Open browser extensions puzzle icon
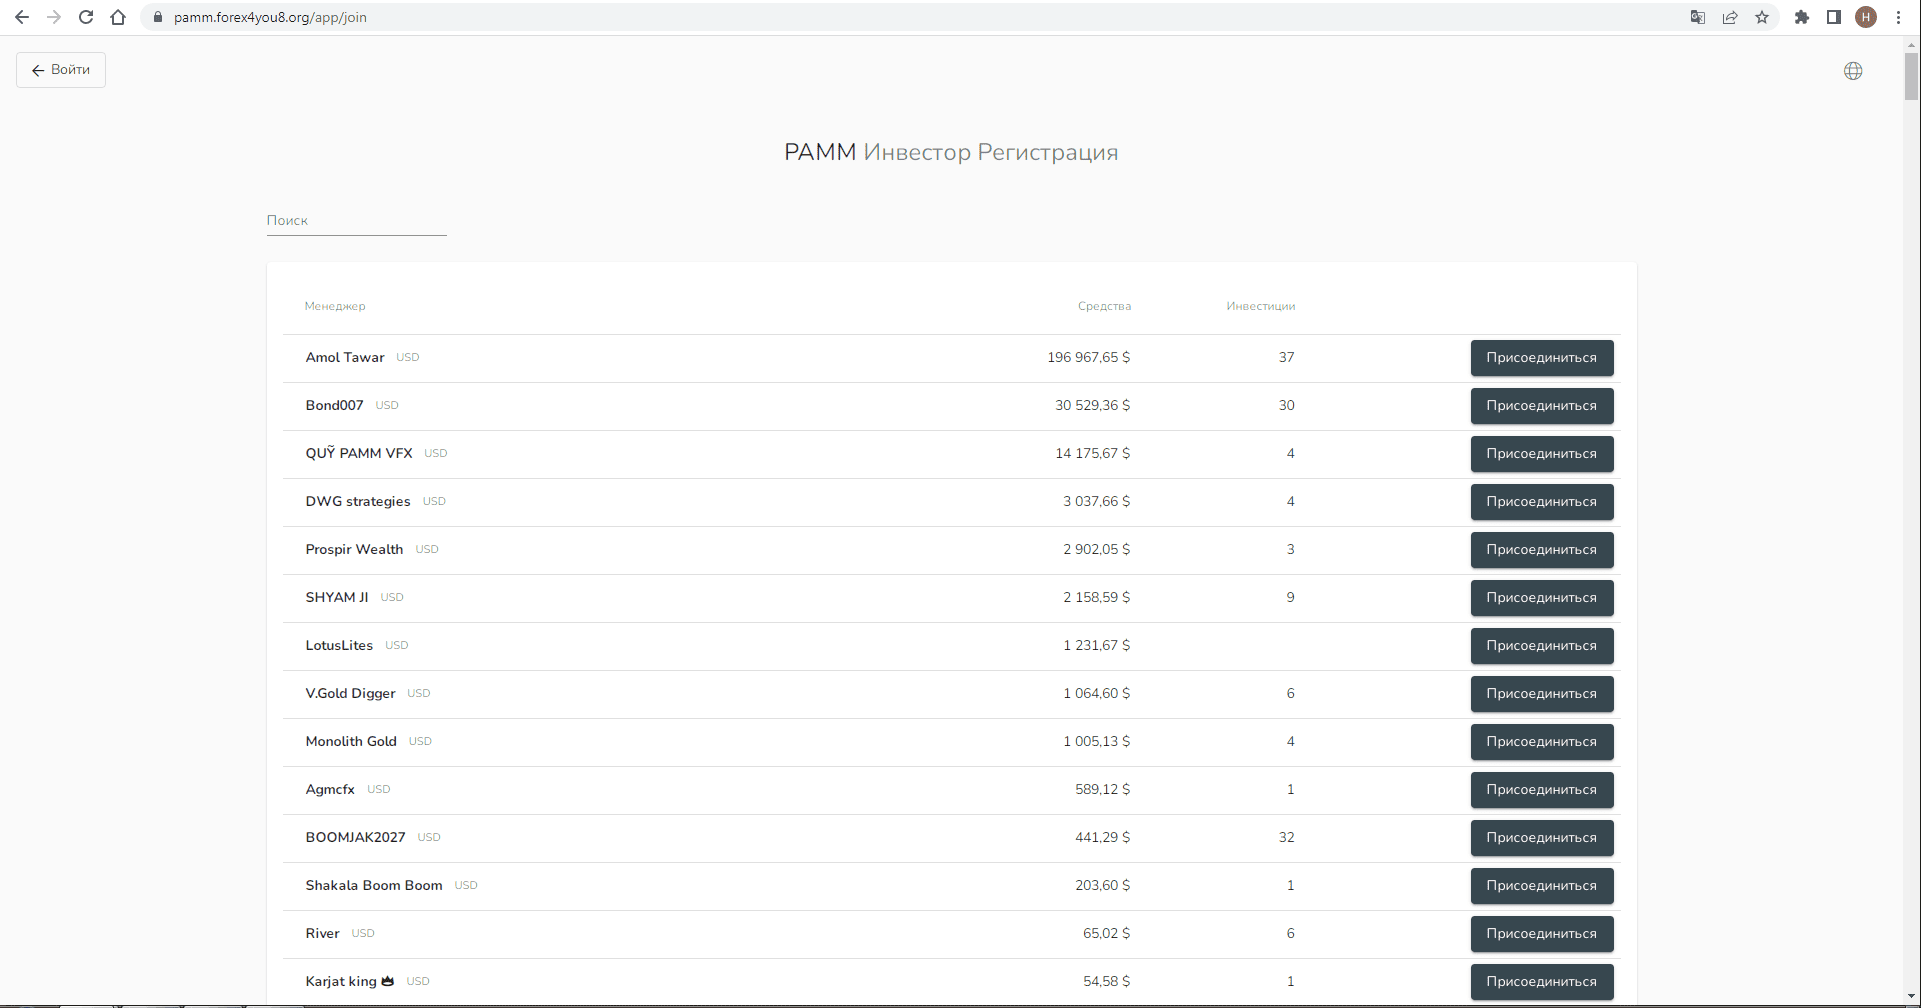The height and width of the screenshot is (1008, 1921). 1802,17
